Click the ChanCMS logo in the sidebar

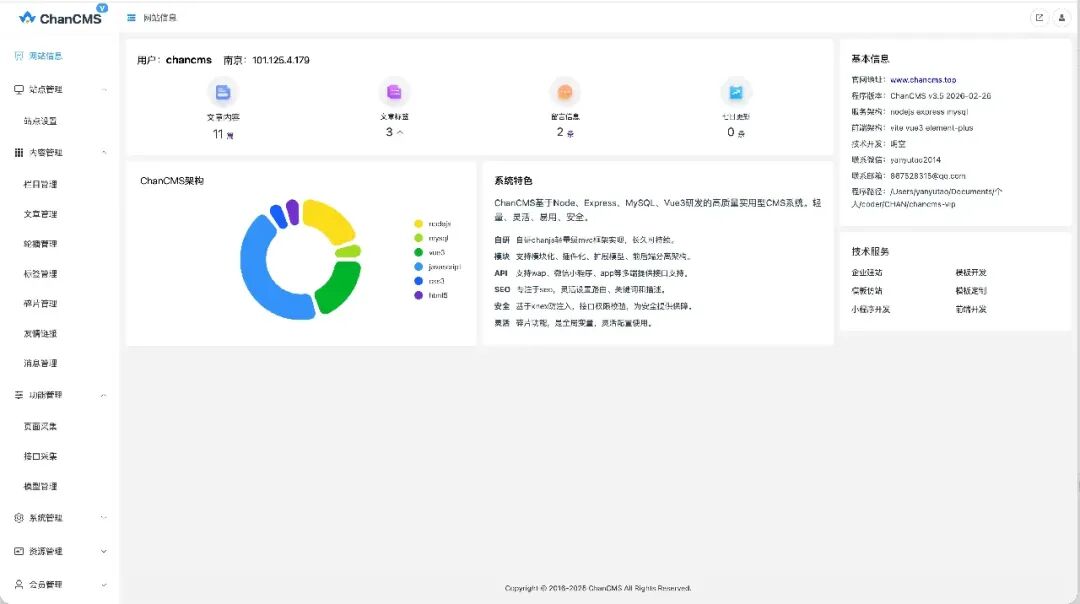(60, 17)
